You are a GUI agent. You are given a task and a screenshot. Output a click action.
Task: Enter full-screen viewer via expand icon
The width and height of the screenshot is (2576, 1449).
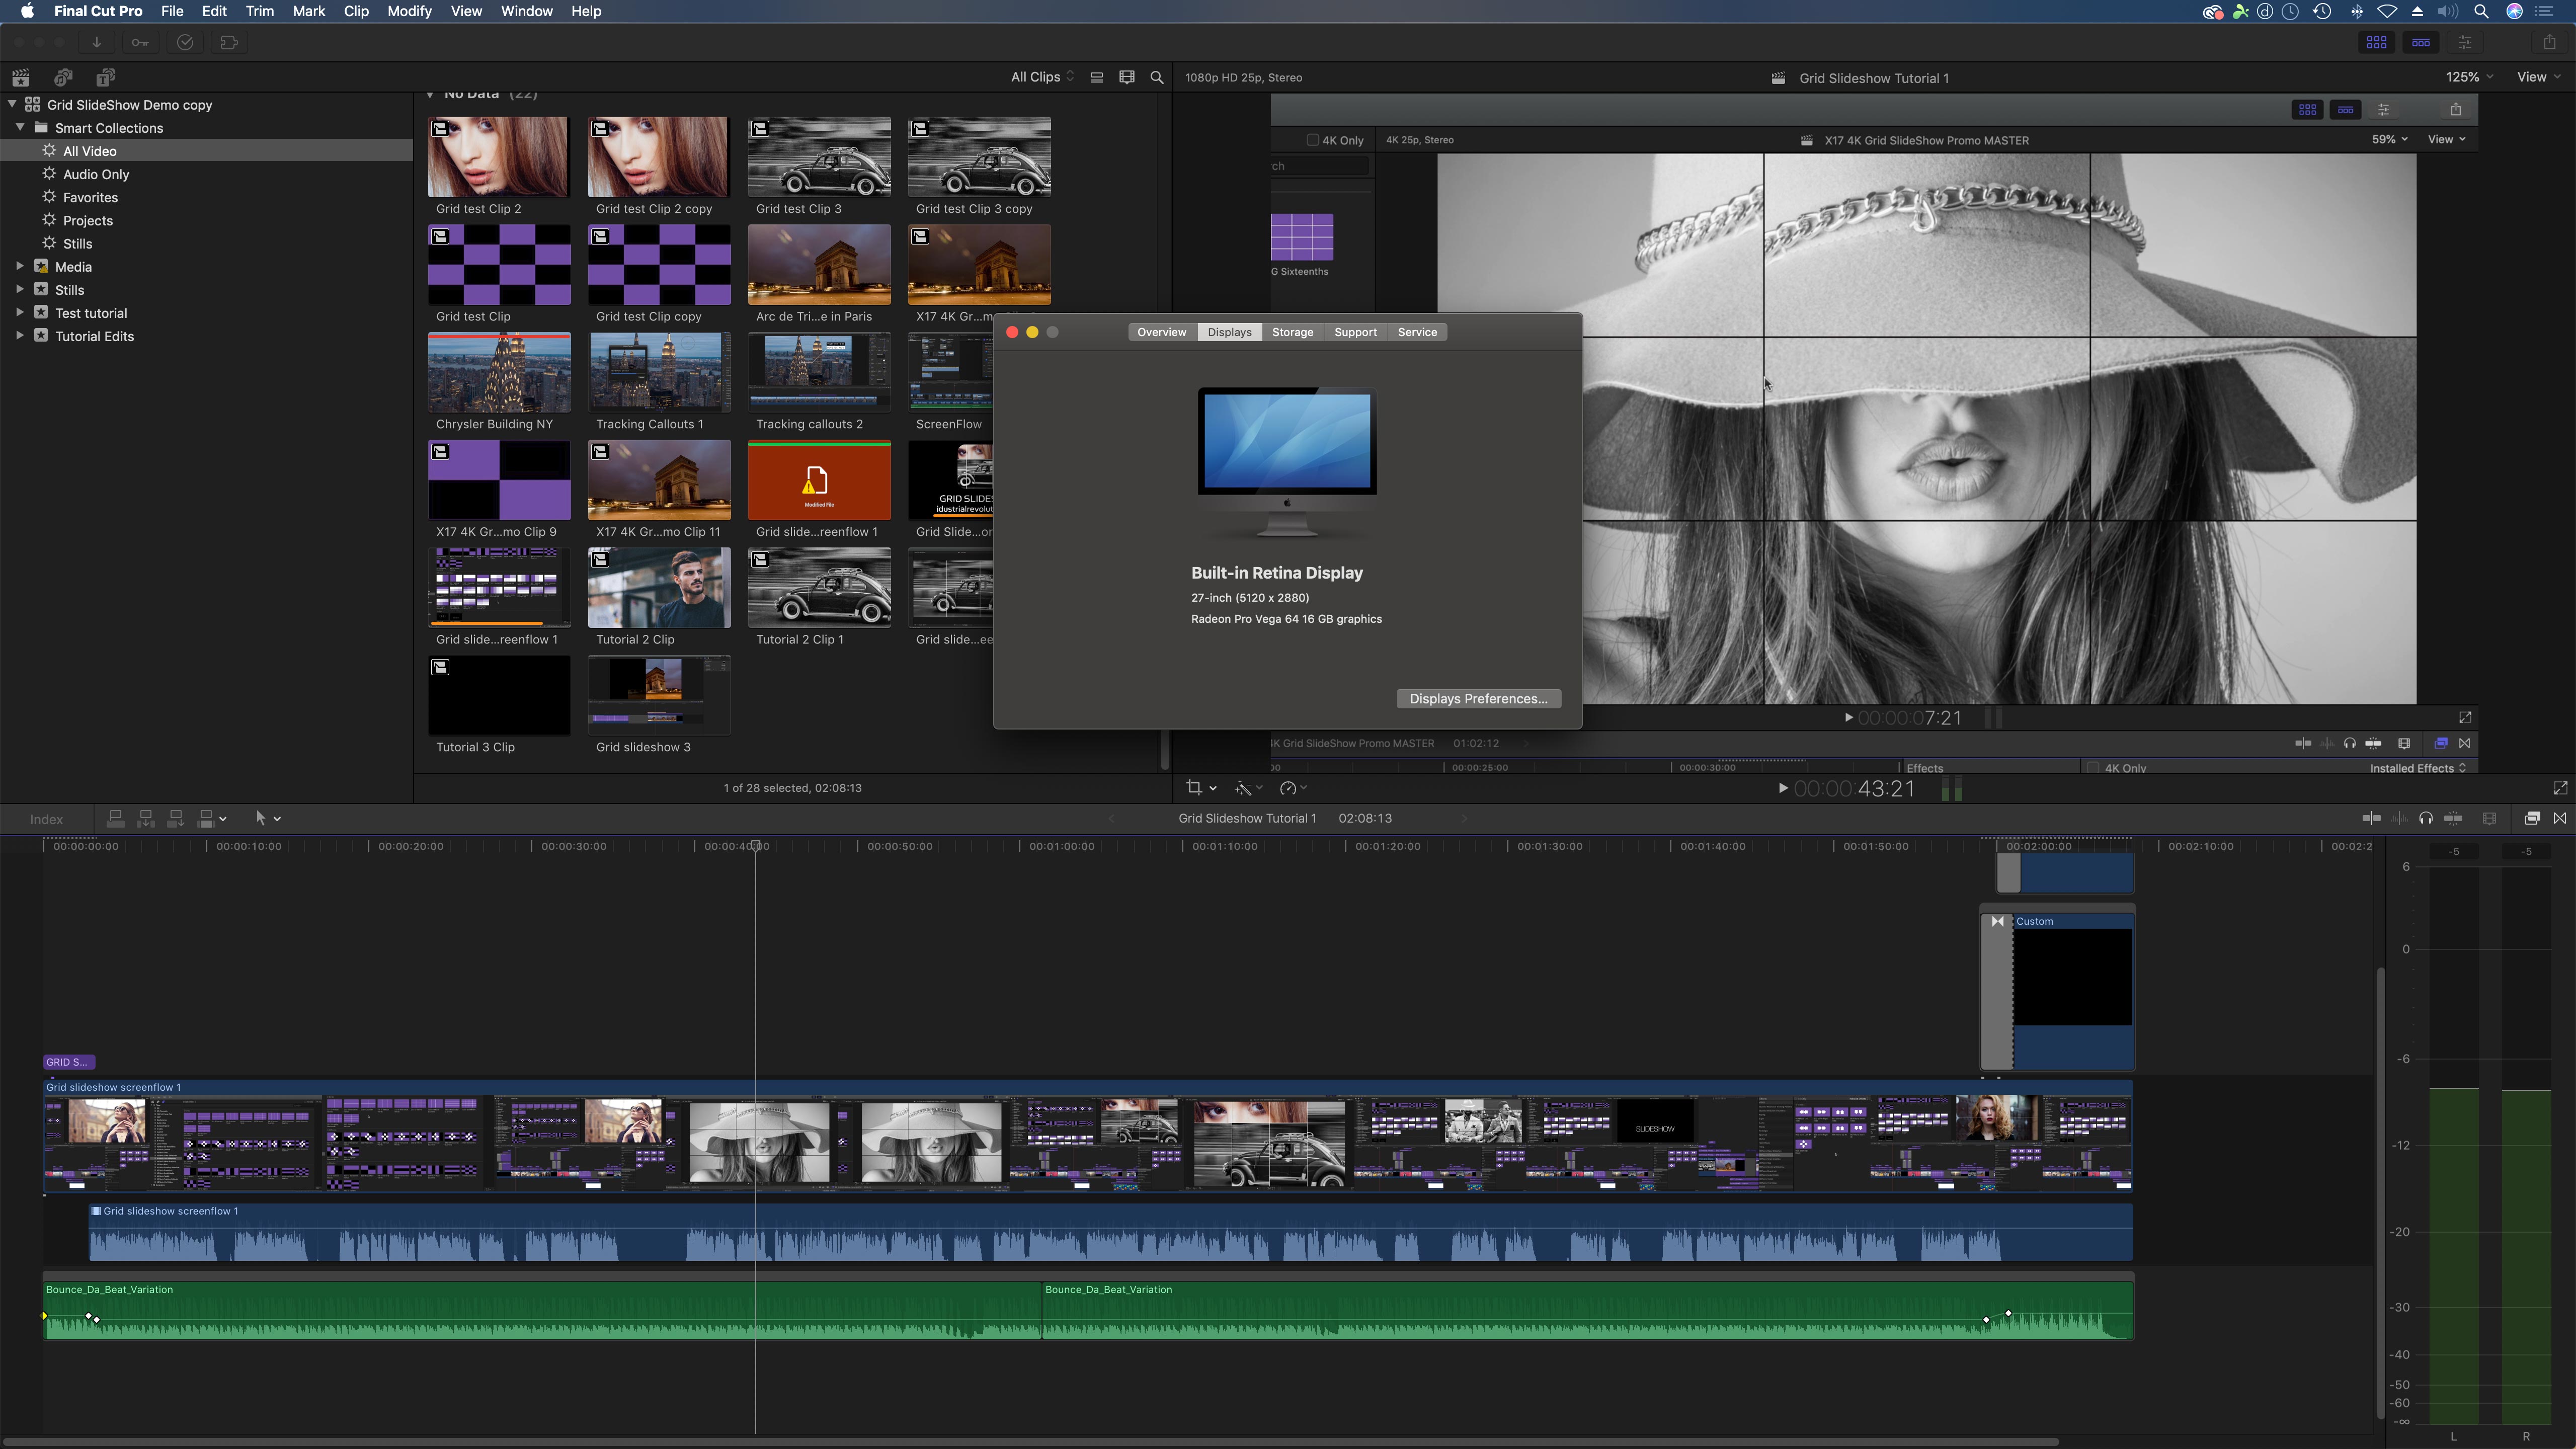pyautogui.click(x=2560, y=788)
